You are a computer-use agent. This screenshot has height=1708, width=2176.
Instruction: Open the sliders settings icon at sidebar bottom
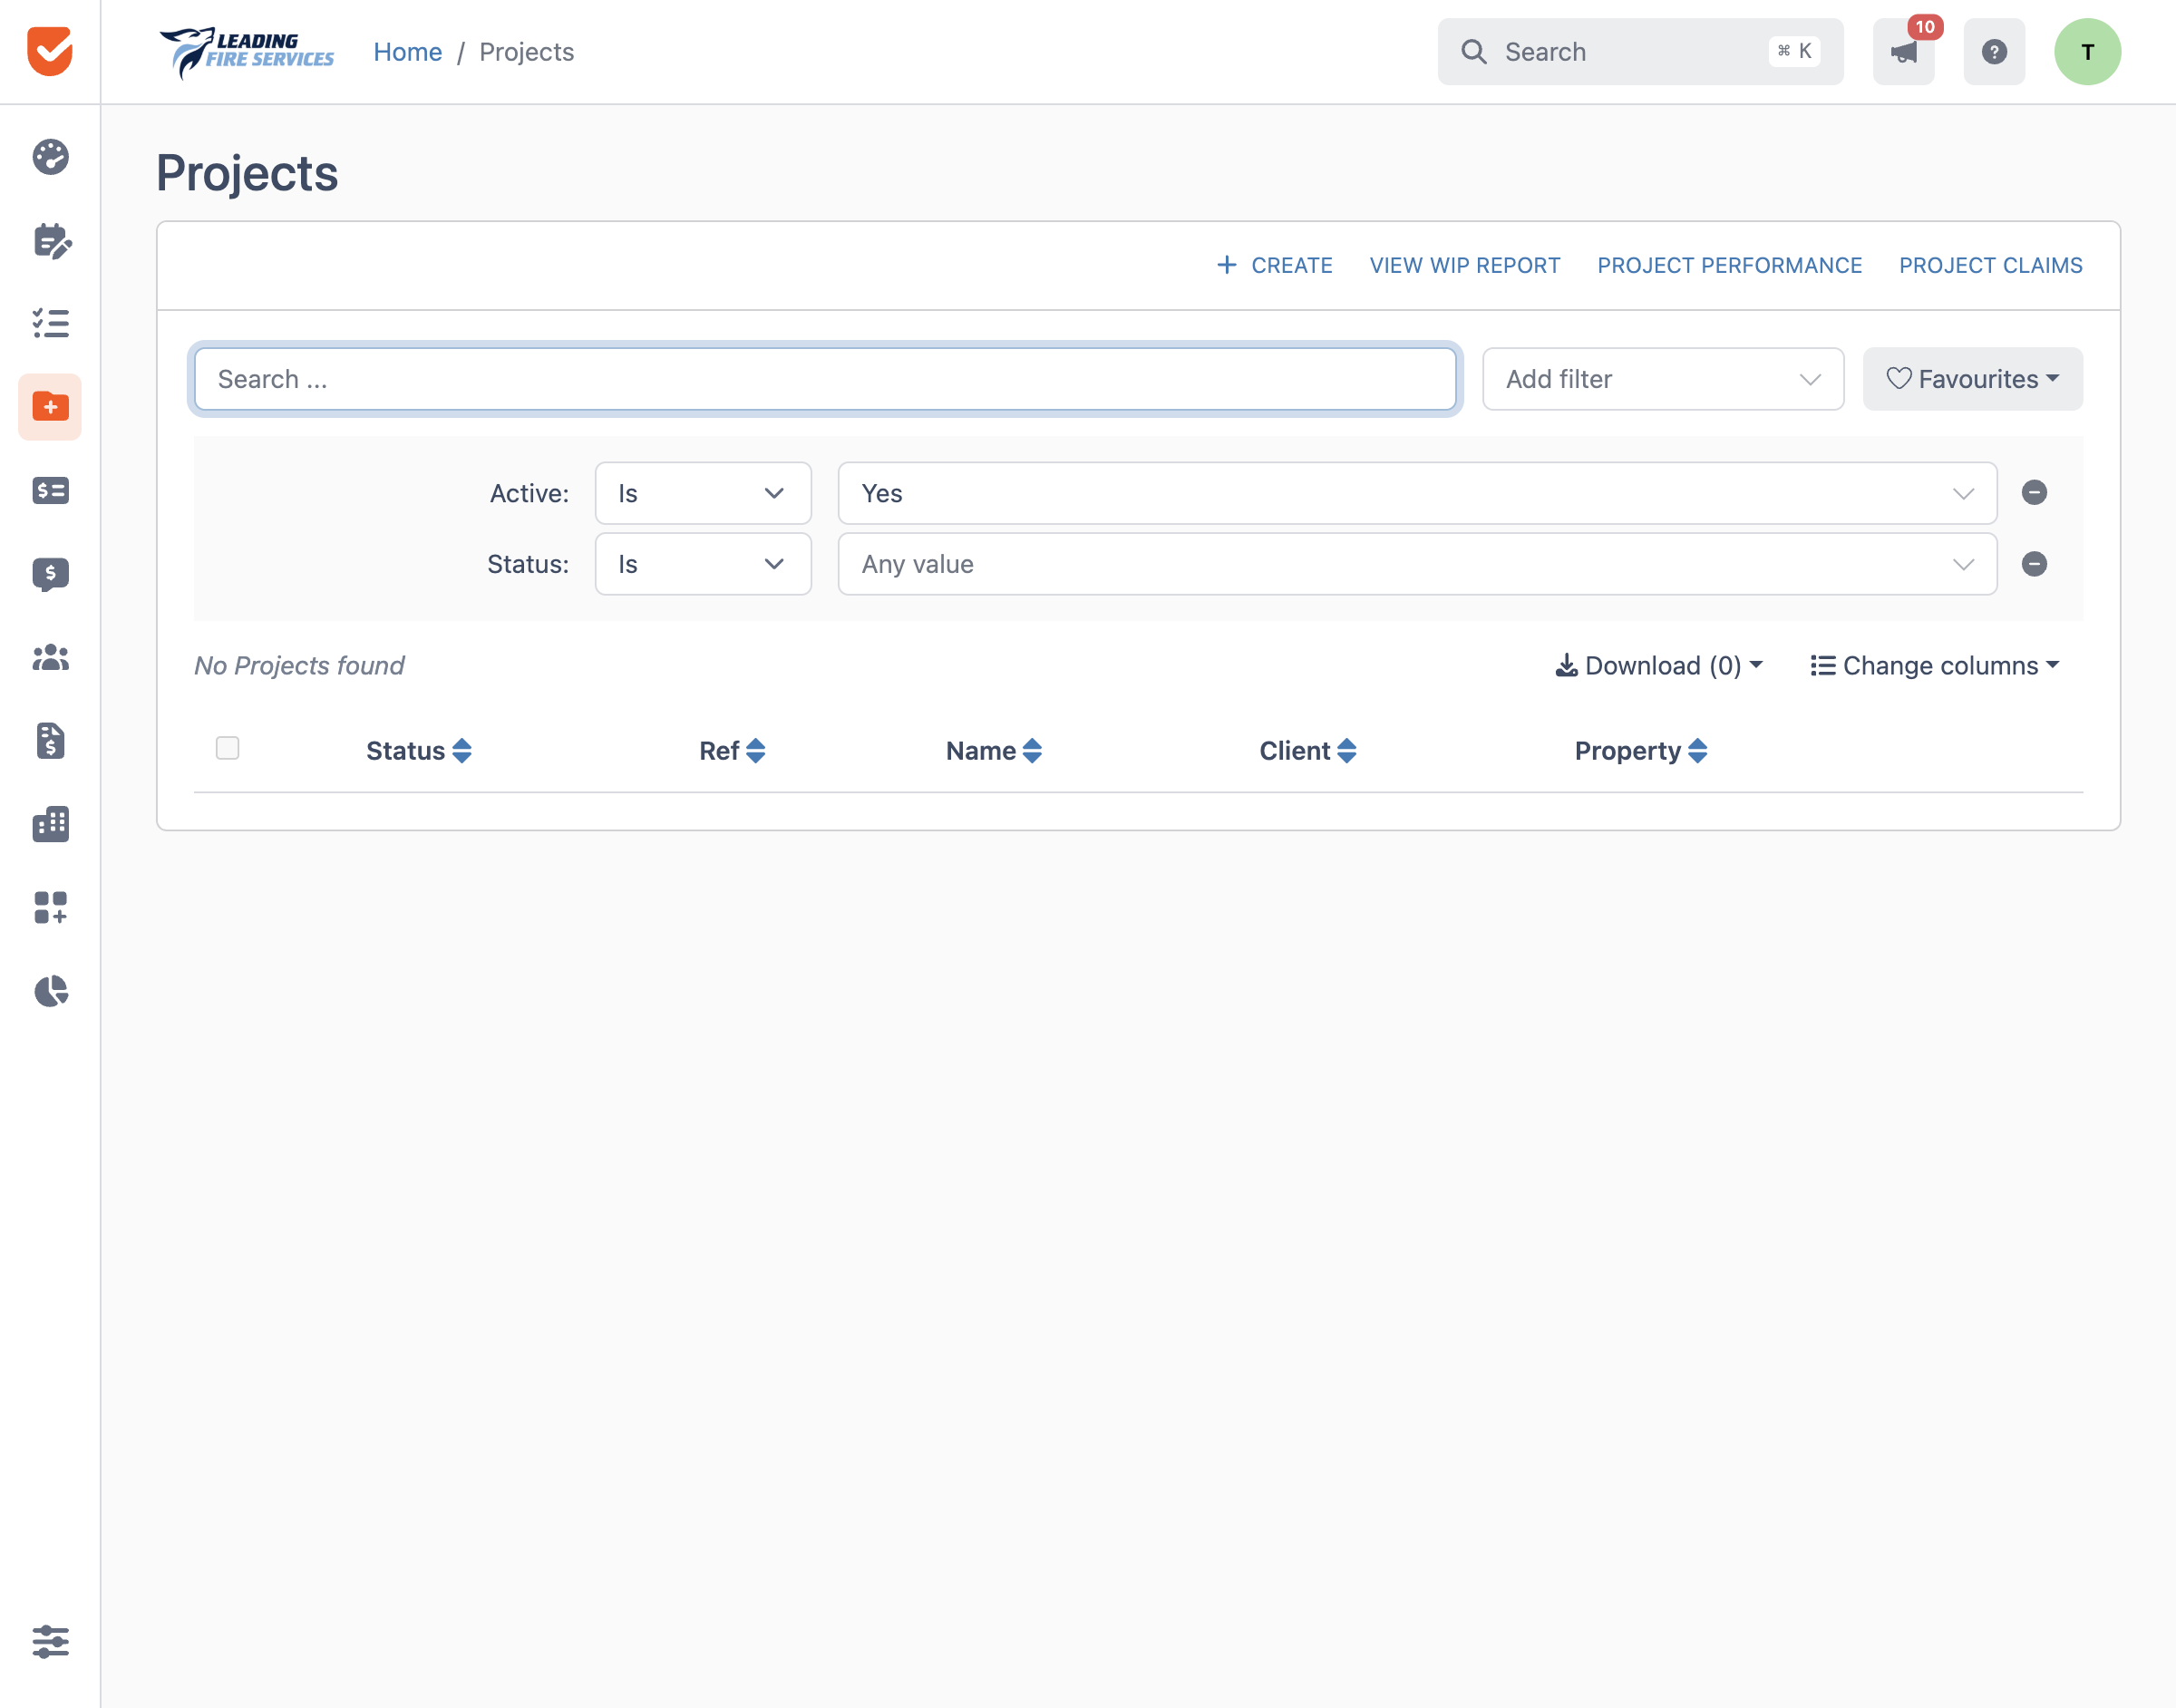click(x=50, y=1642)
